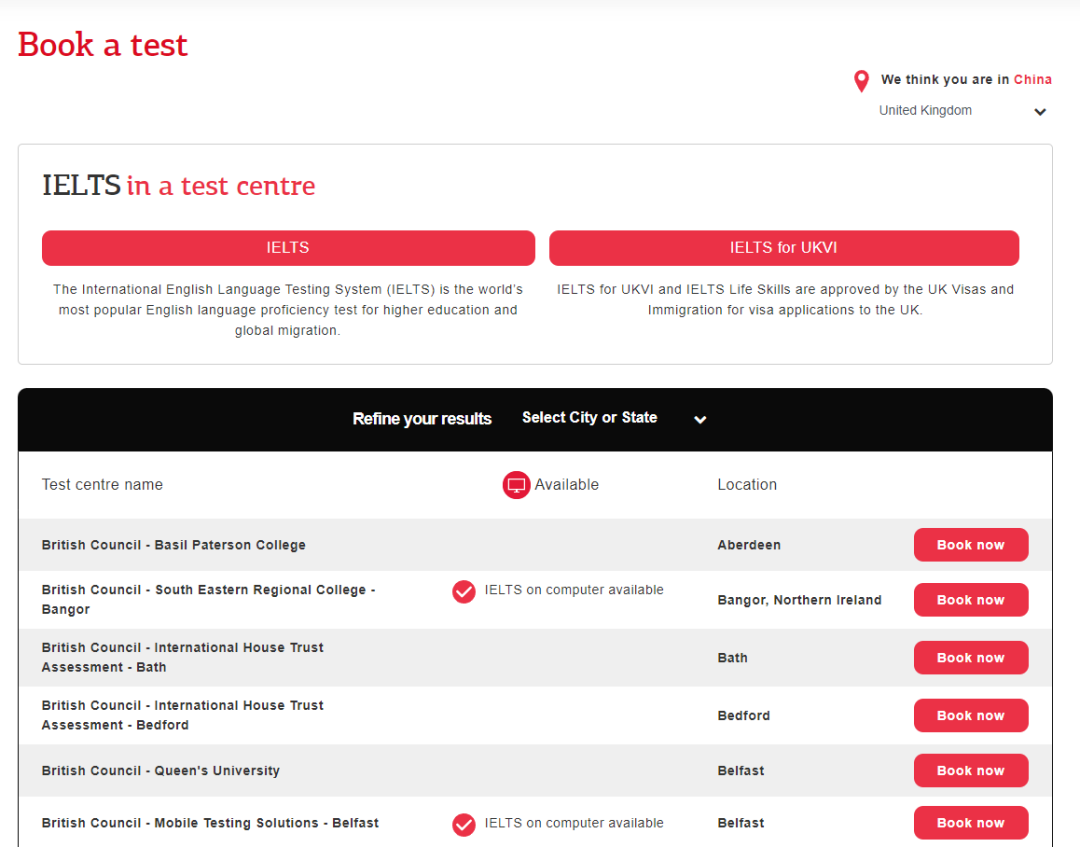Click the checkmark icon in the Bangor row
Image resolution: width=1080 pixels, height=847 pixels.
click(464, 591)
